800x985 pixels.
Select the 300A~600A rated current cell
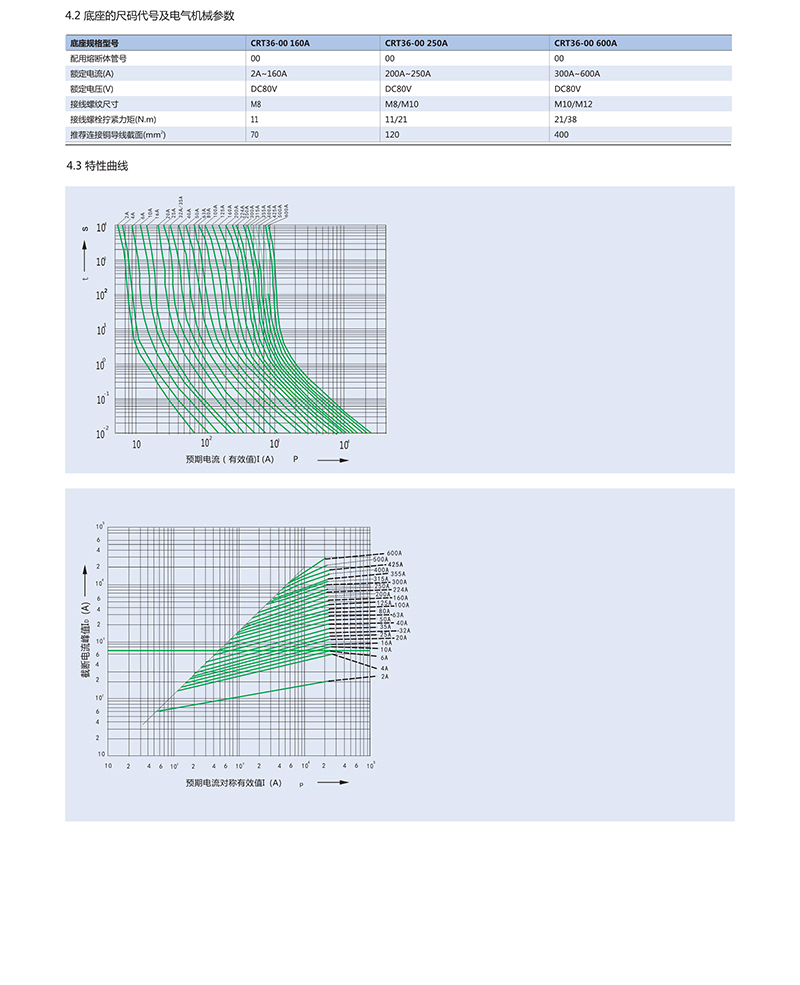pos(576,73)
